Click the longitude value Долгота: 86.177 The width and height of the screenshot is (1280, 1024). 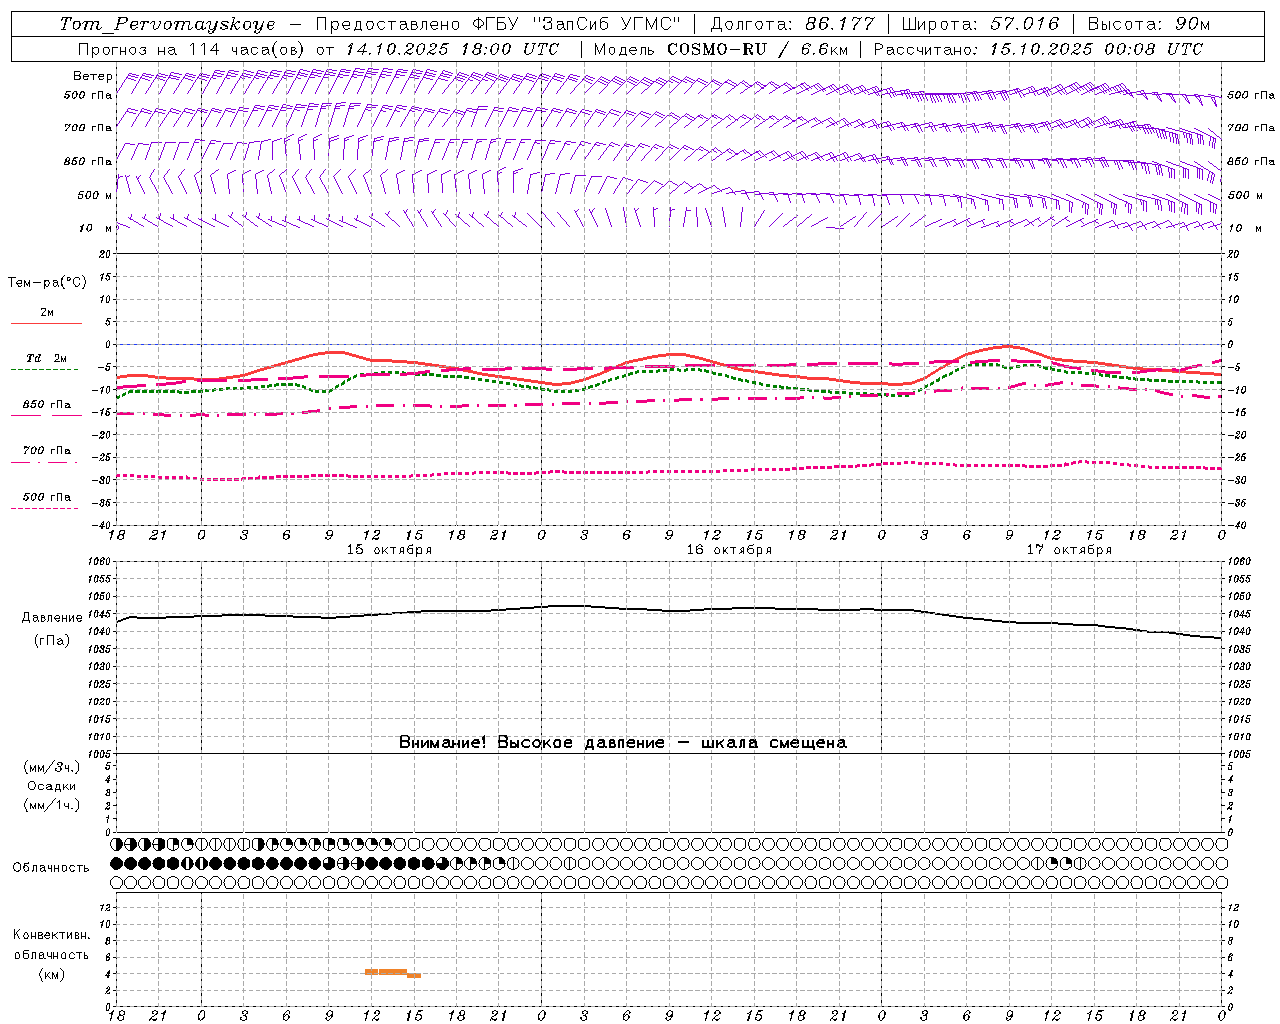coord(792,24)
